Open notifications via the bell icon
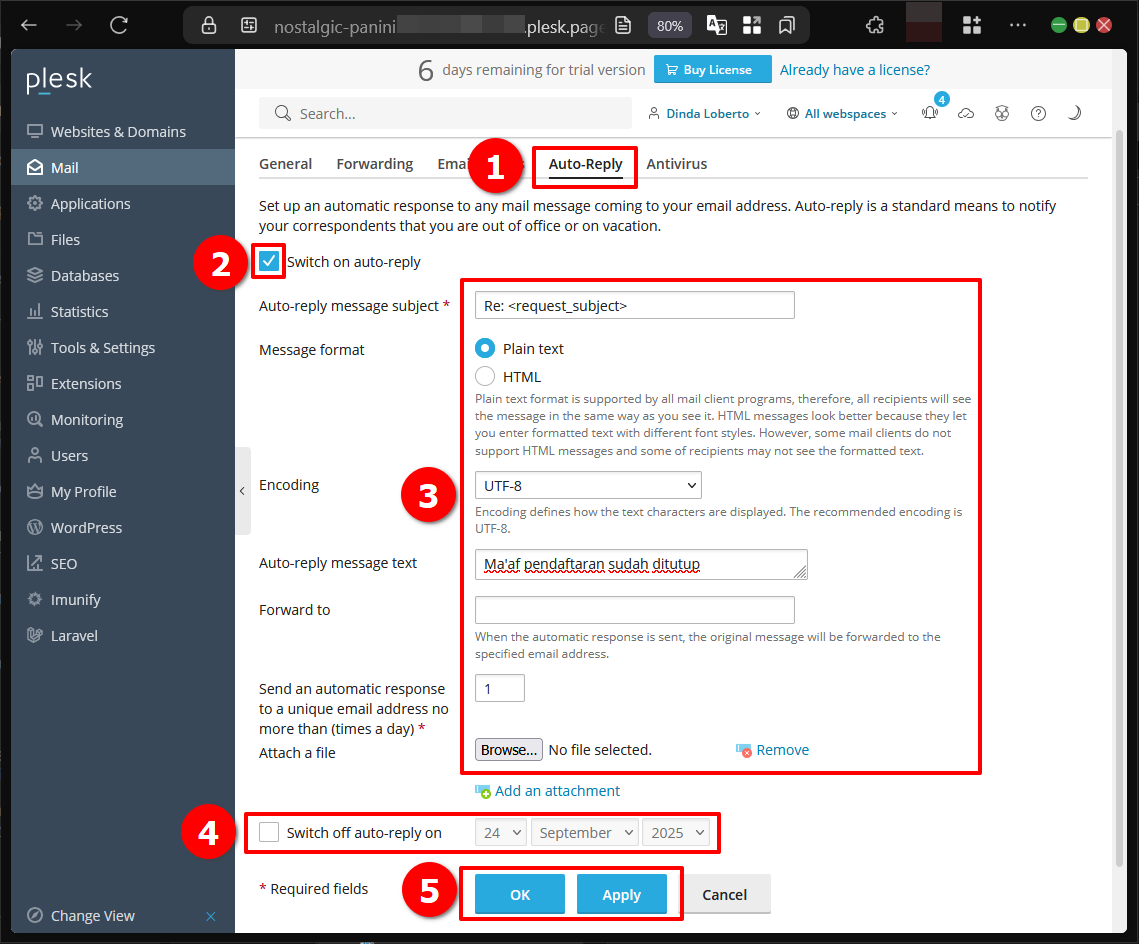The width and height of the screenshot is (1139, 944). tap(929, 113)
